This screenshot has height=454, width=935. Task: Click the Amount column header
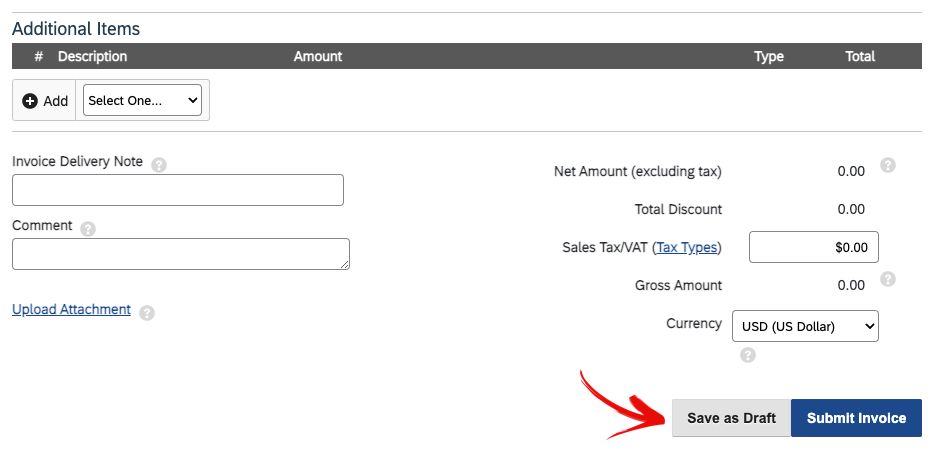coord(318,57)
